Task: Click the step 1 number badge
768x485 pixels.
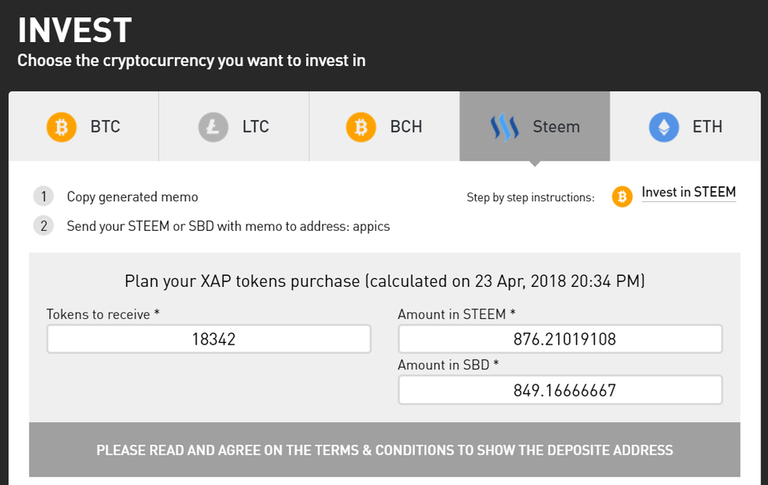Action: [43, 196]
